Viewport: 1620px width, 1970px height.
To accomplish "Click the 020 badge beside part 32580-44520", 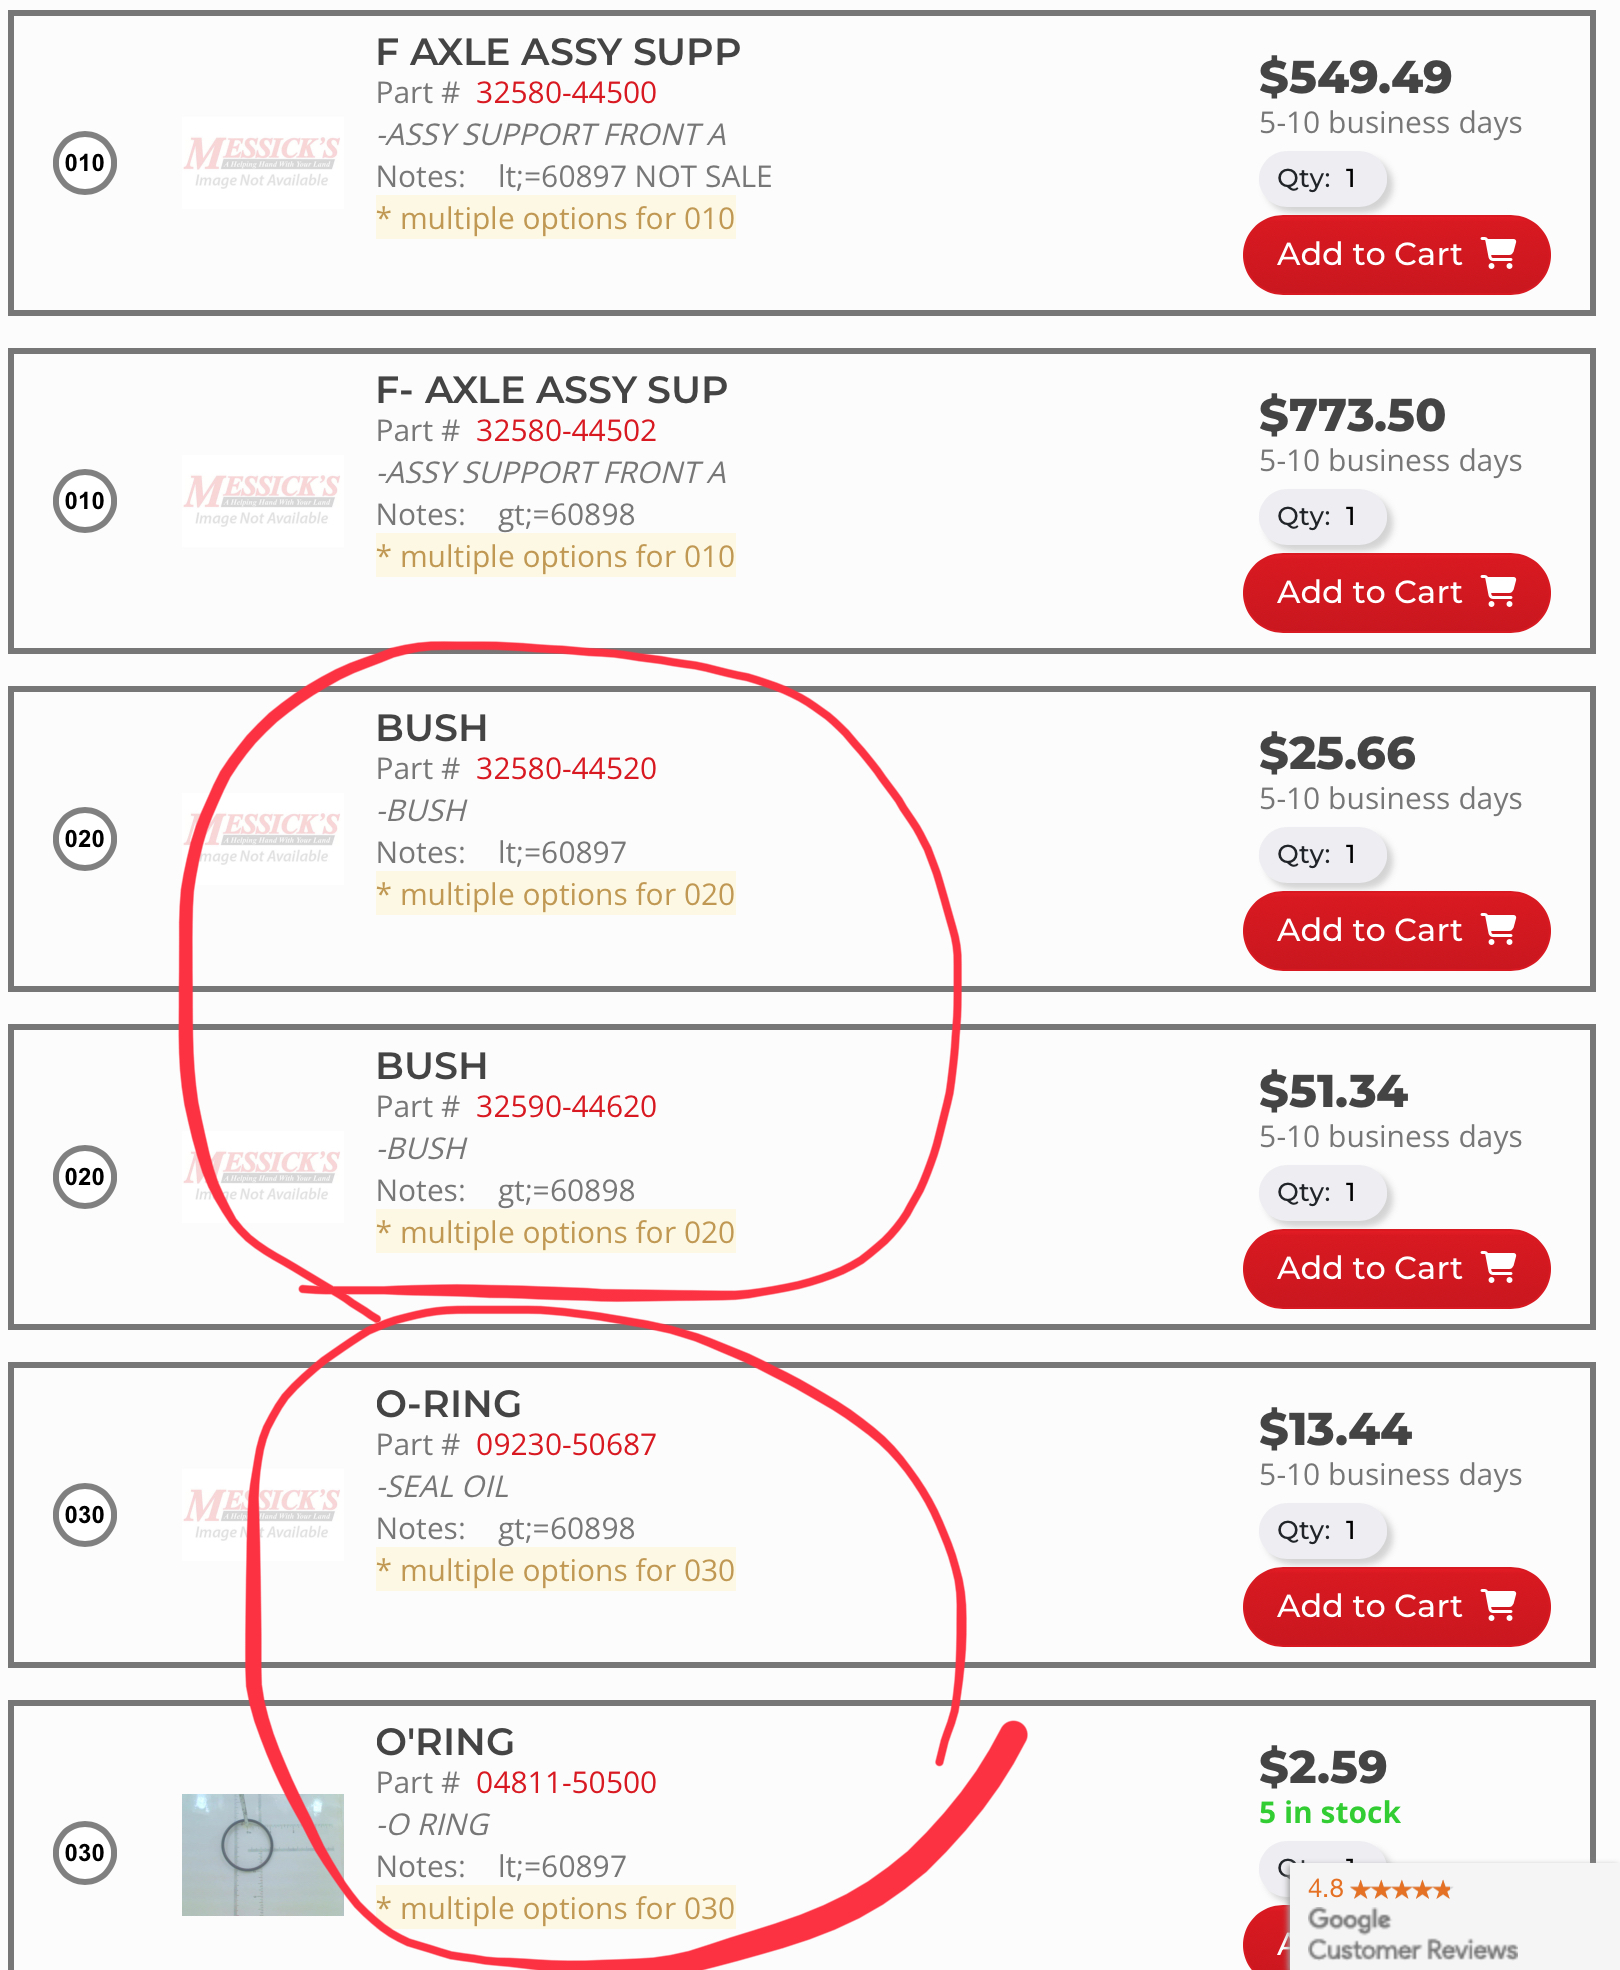I will point(85,839).
